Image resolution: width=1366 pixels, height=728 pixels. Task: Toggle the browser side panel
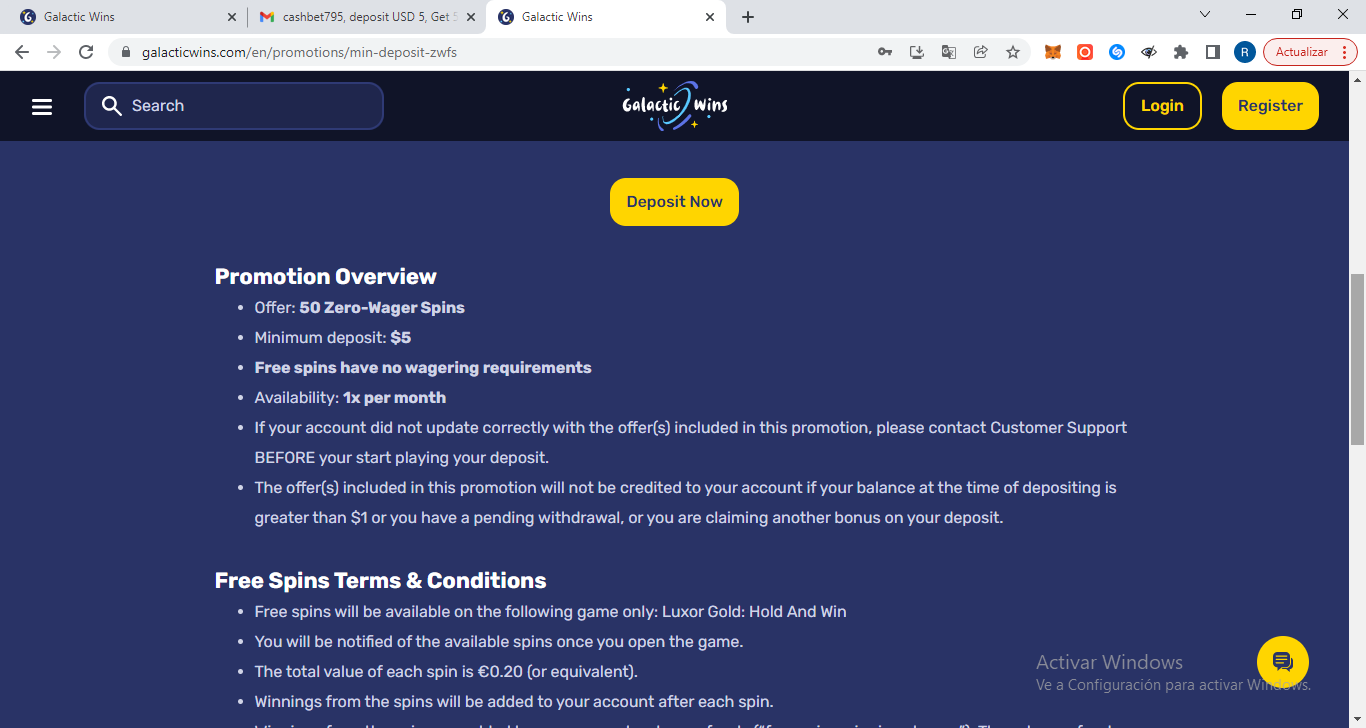pos(1213,52)
